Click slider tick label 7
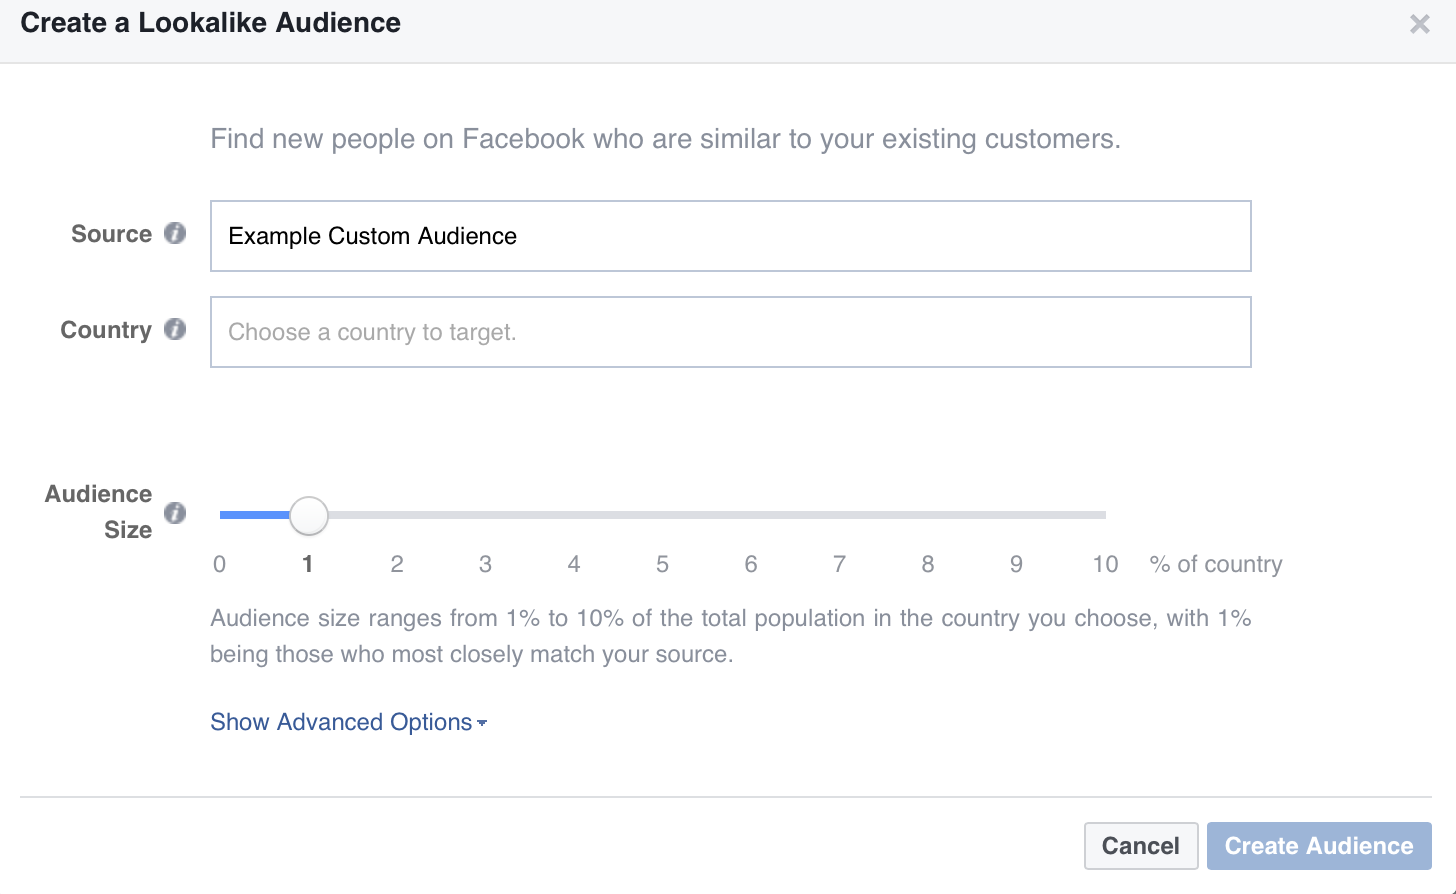 coord(839,564)
